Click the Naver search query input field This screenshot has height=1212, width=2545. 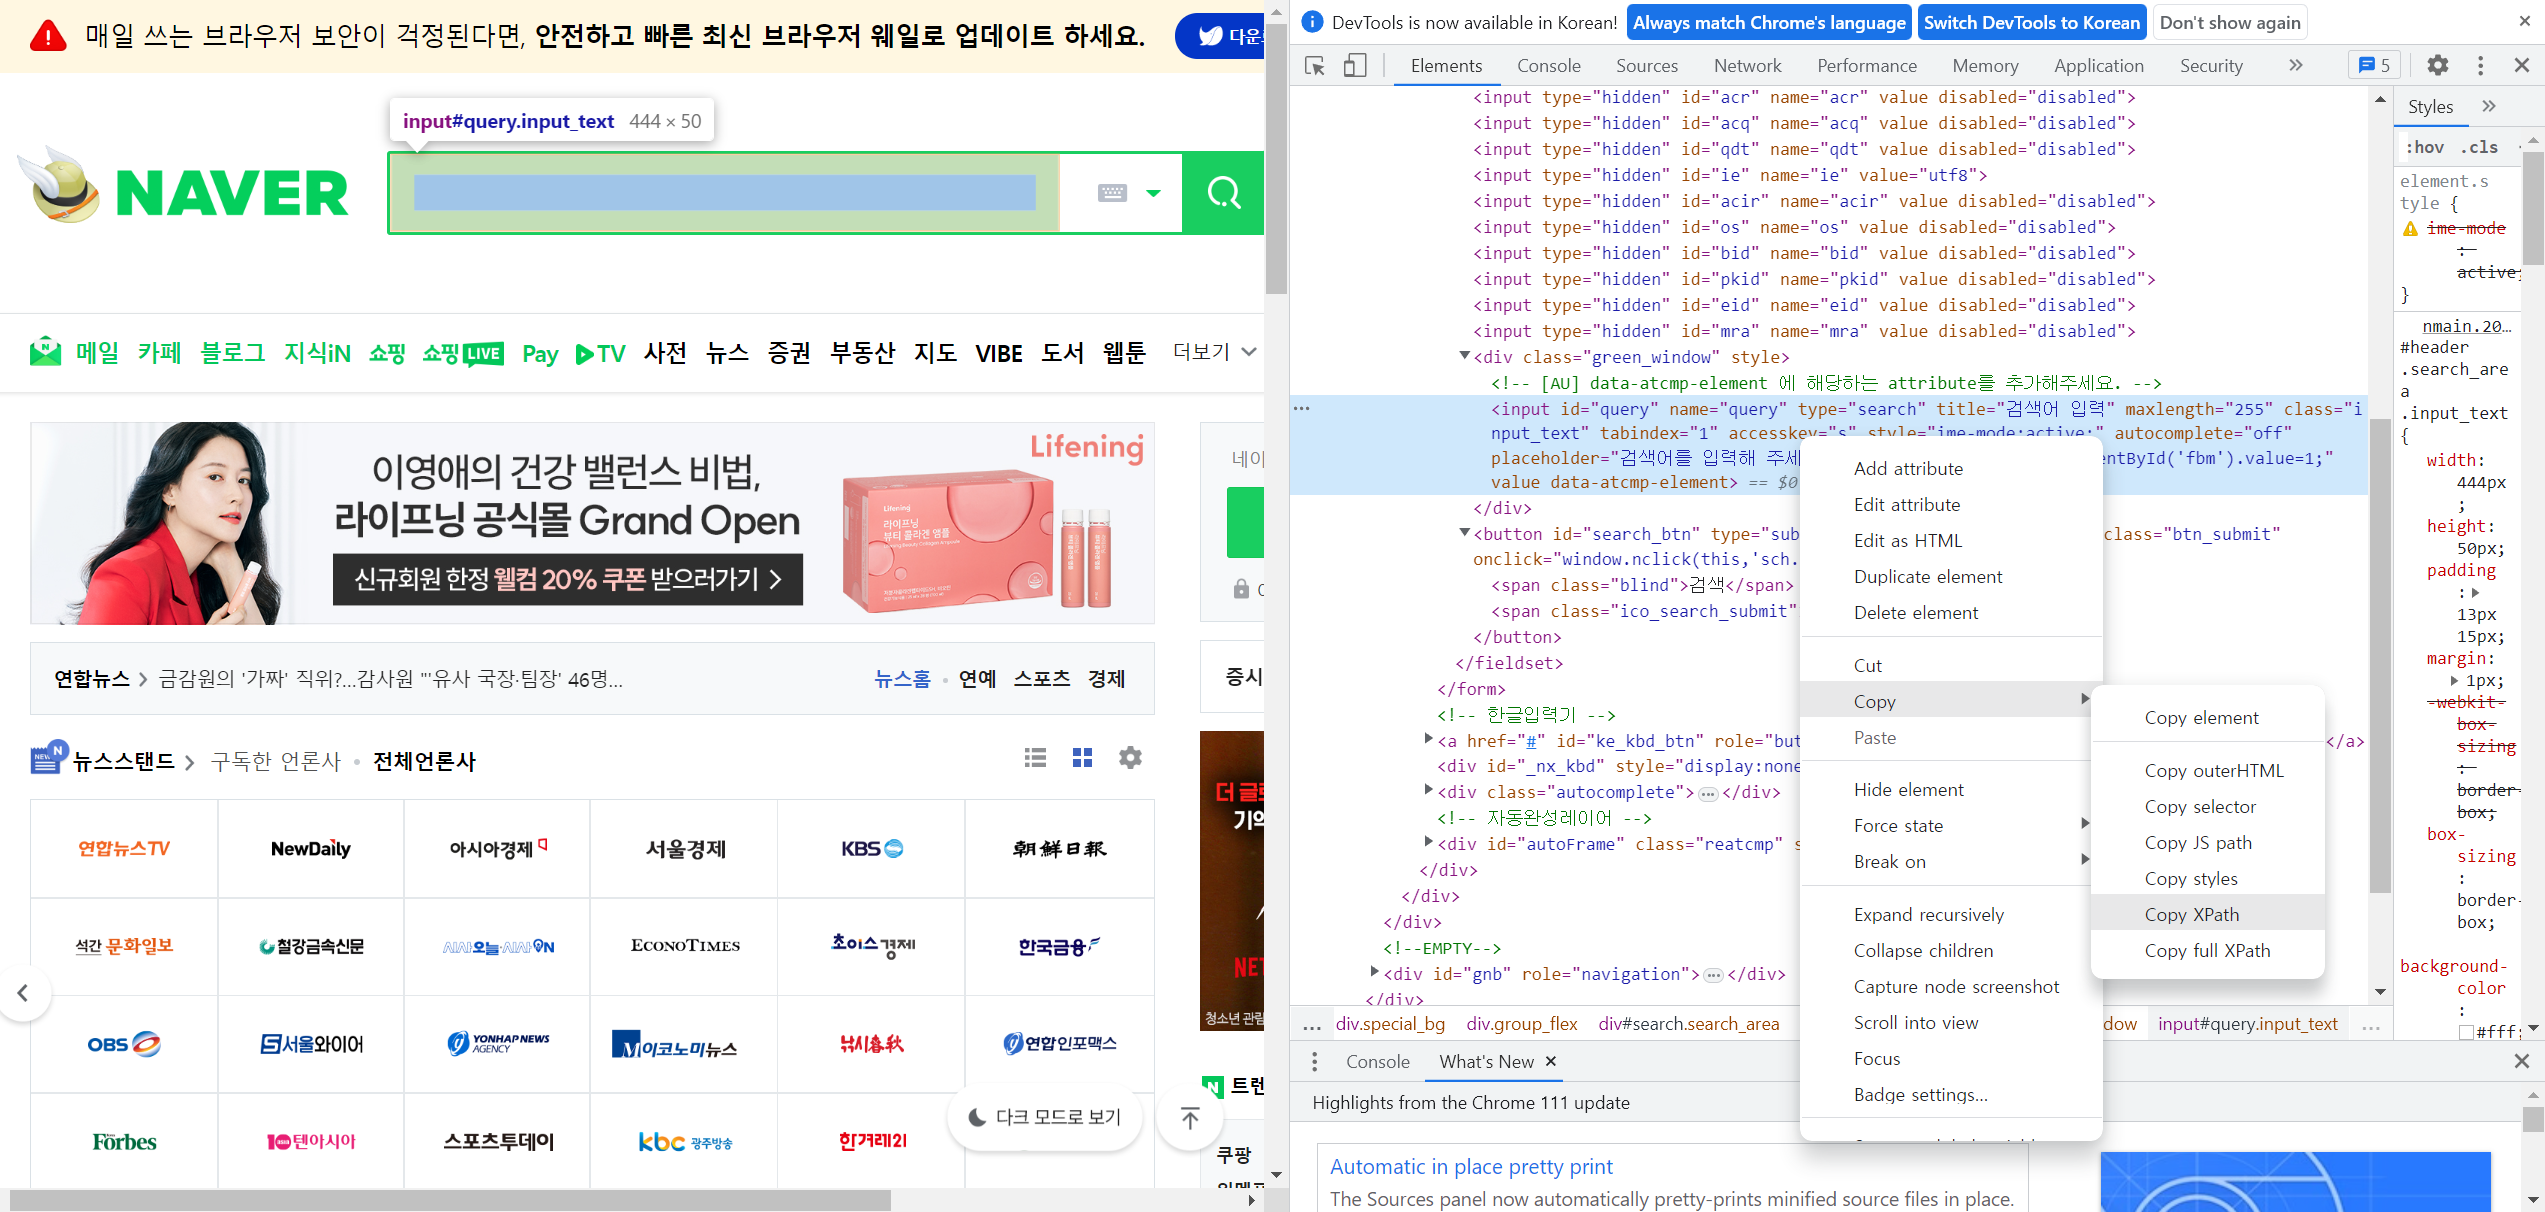724,193
